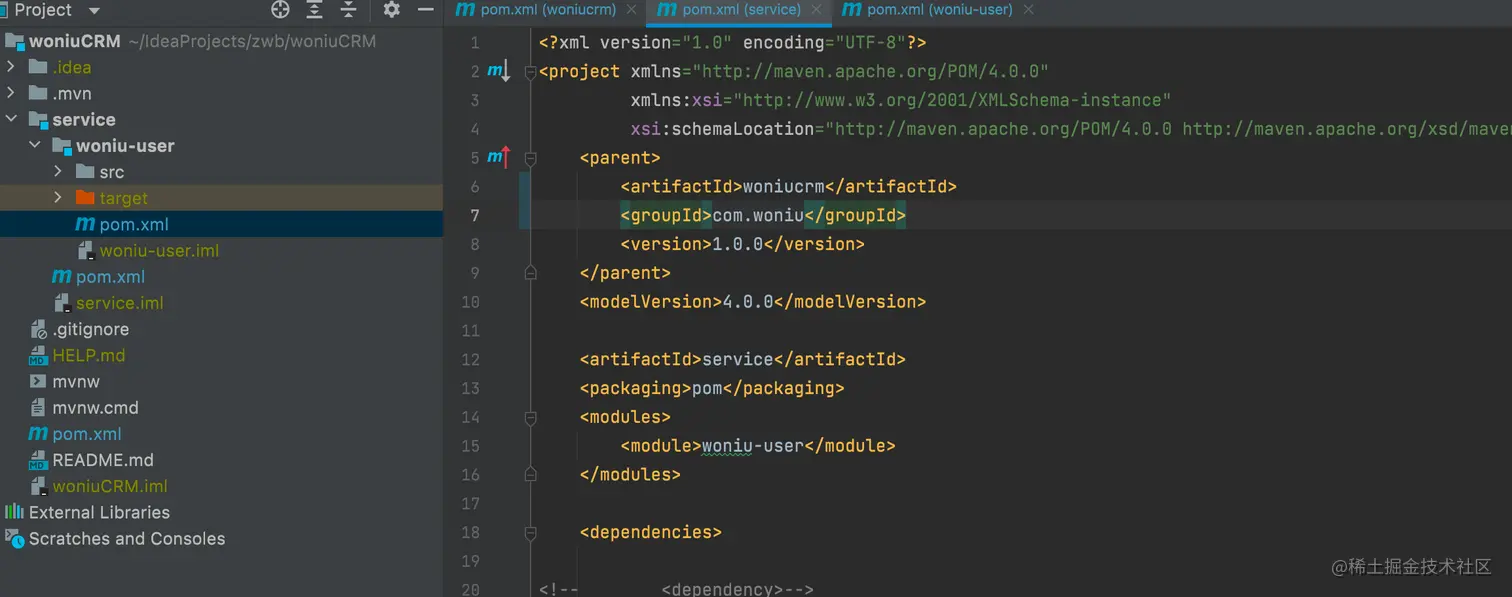Click pom text in packaging tag
This screenshot has width=1512, height=597.
pyautogui.click(x=707, y=388)
